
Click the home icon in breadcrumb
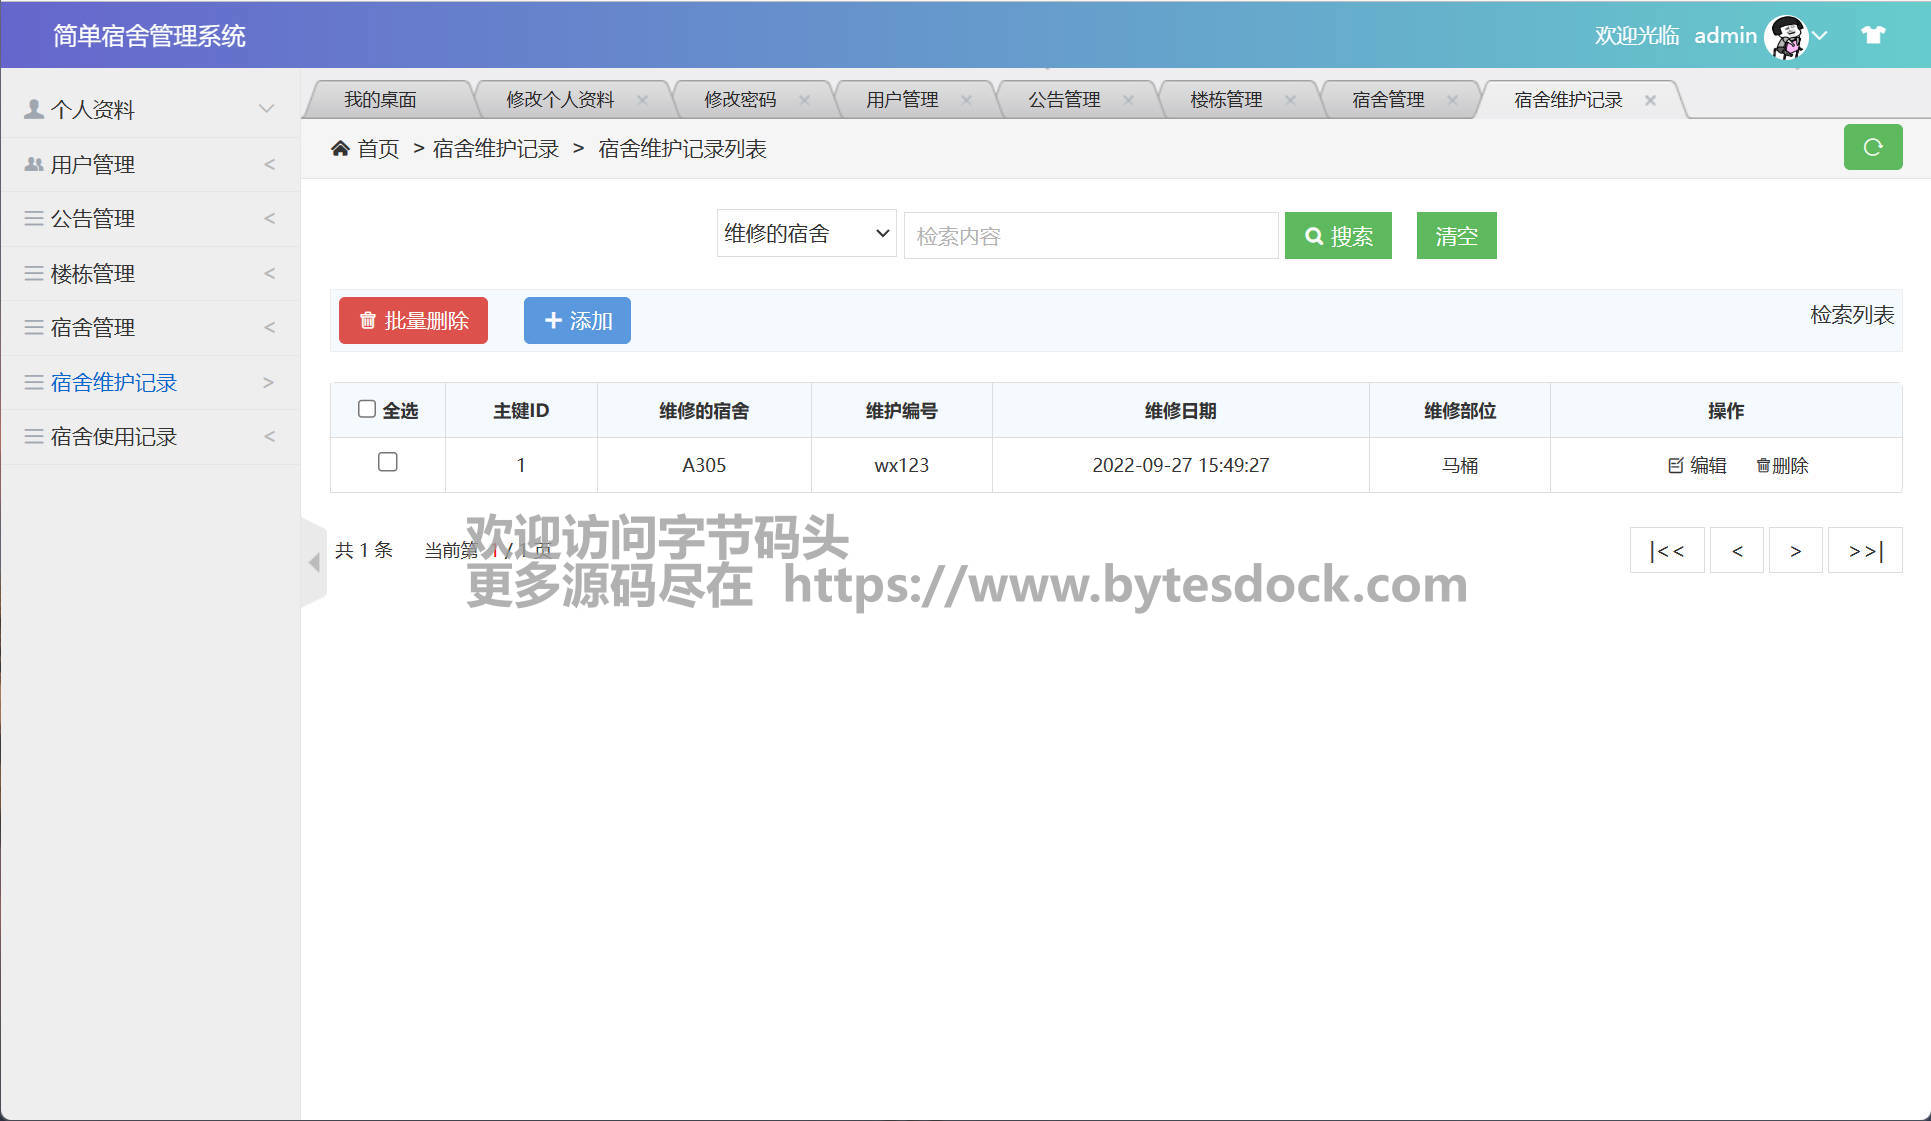[x=340, y=149]
